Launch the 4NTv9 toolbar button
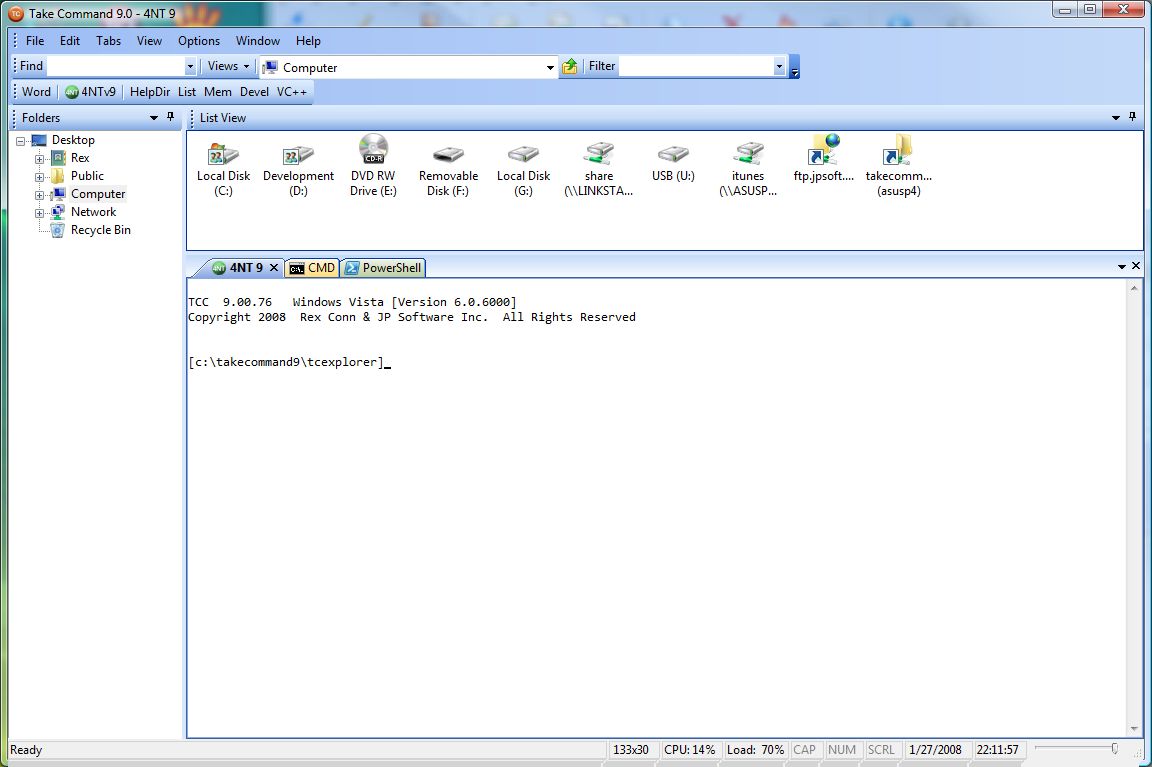This screenshot has height=767, width=1152. tap(91, 92)
